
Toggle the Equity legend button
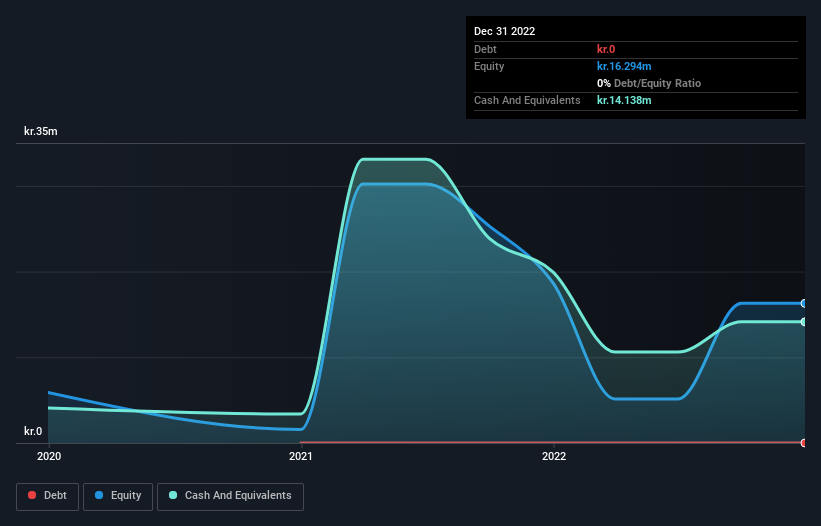(x=118, y=496)
